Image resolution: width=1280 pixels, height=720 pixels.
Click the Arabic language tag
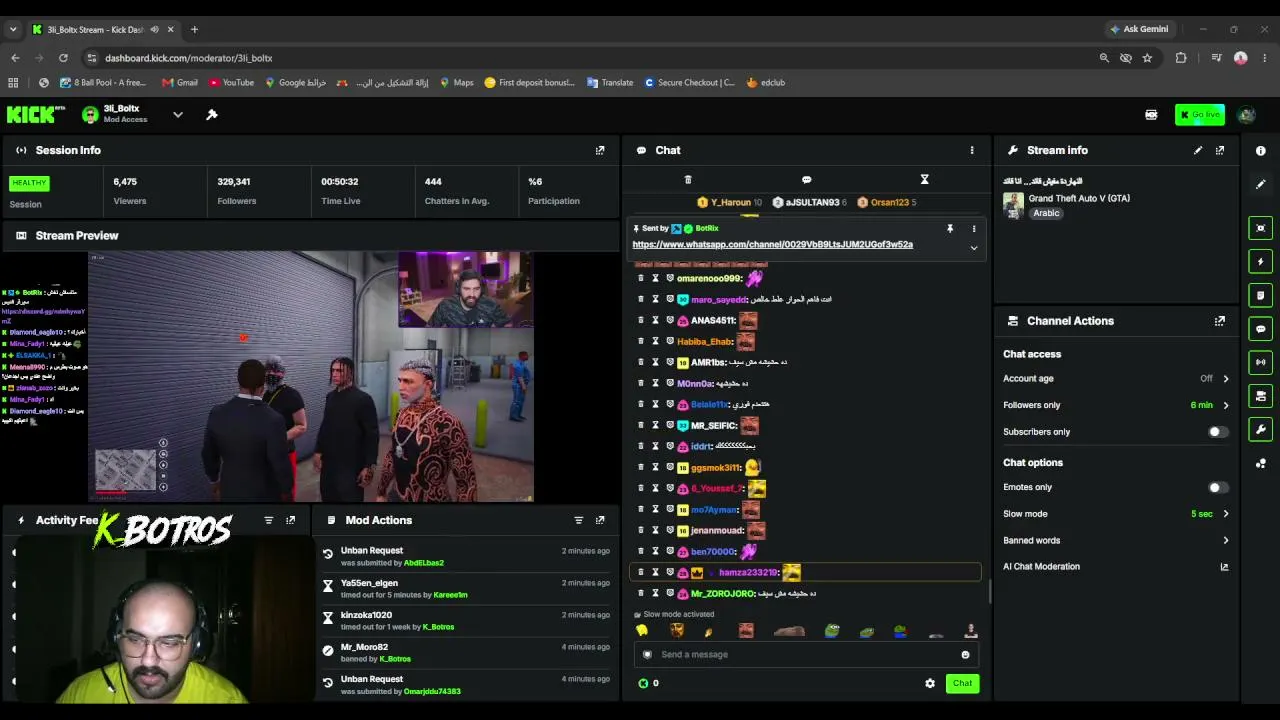tap(1046, 213)
